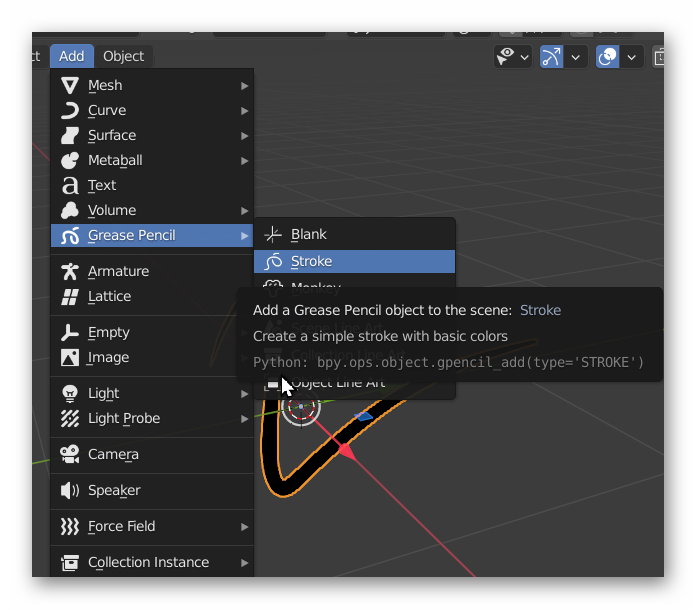The height and width of the screenshot is (609, 696).
Task: Select the Image menu entry
Action: coord(152,357)
